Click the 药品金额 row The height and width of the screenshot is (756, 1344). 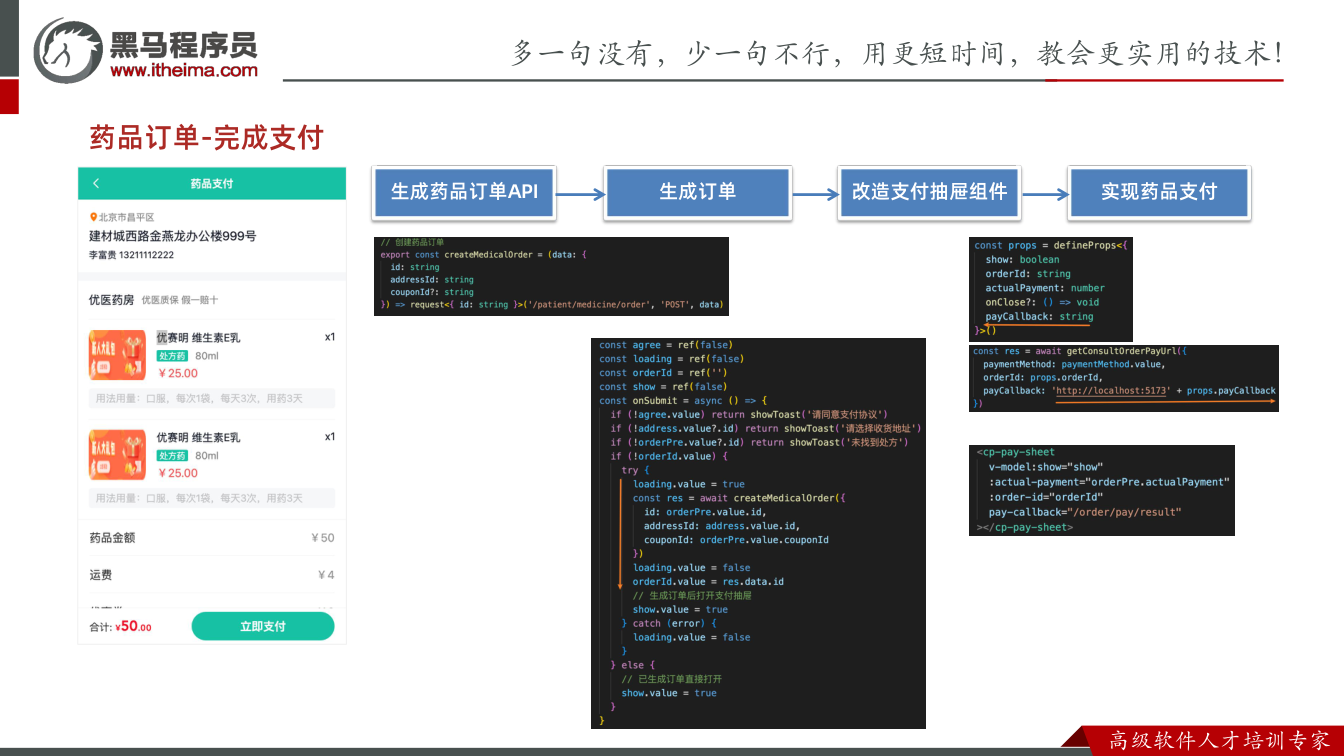tap(212, 538)
